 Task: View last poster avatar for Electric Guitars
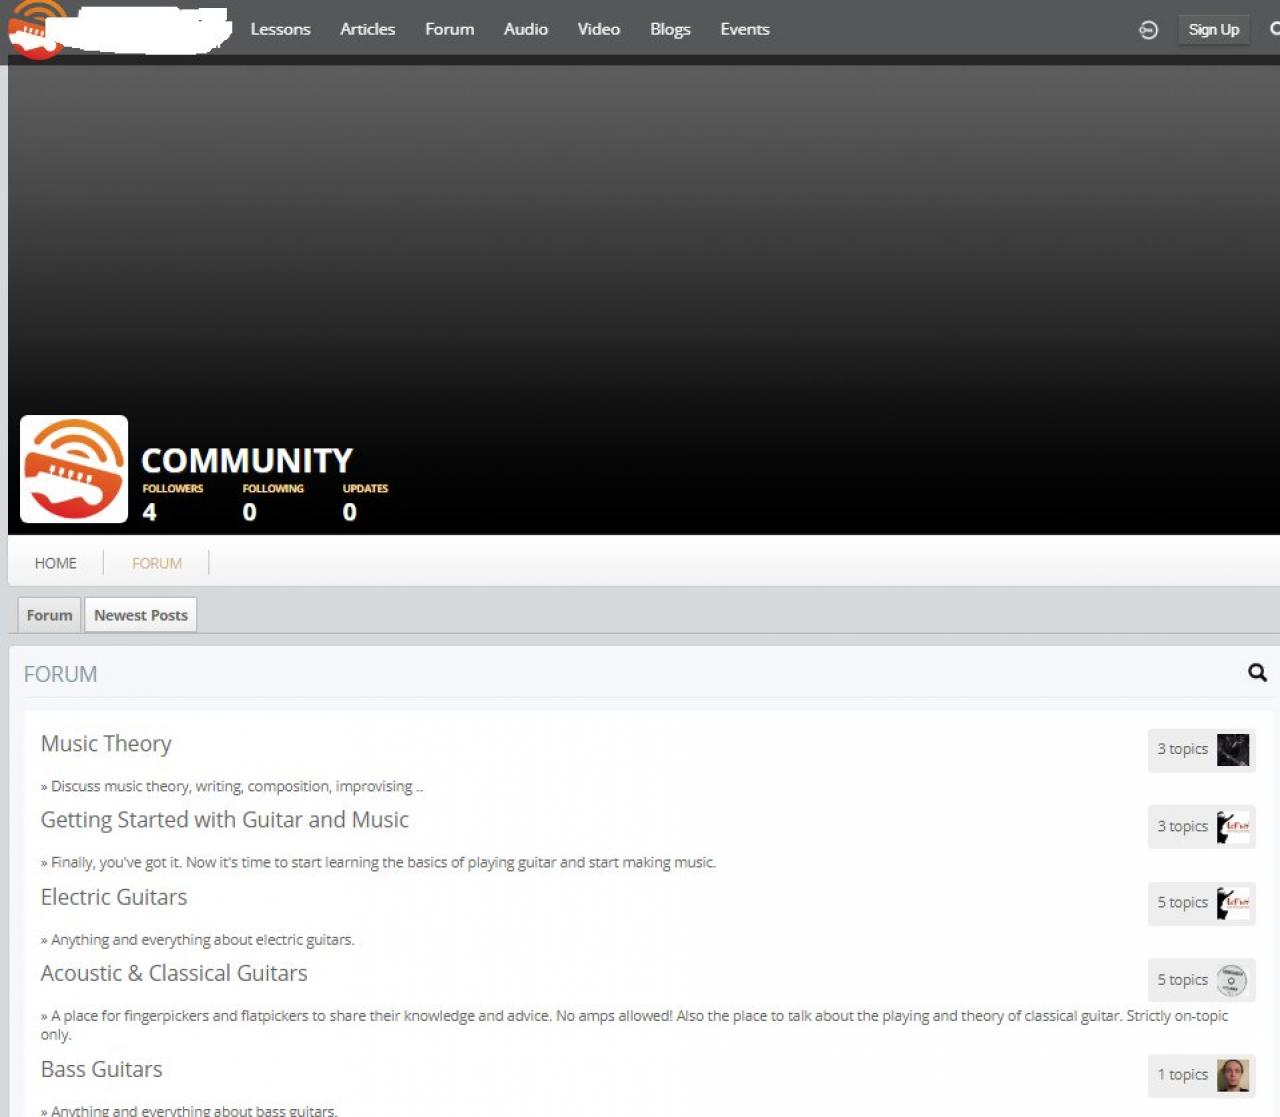[1233, 903]
